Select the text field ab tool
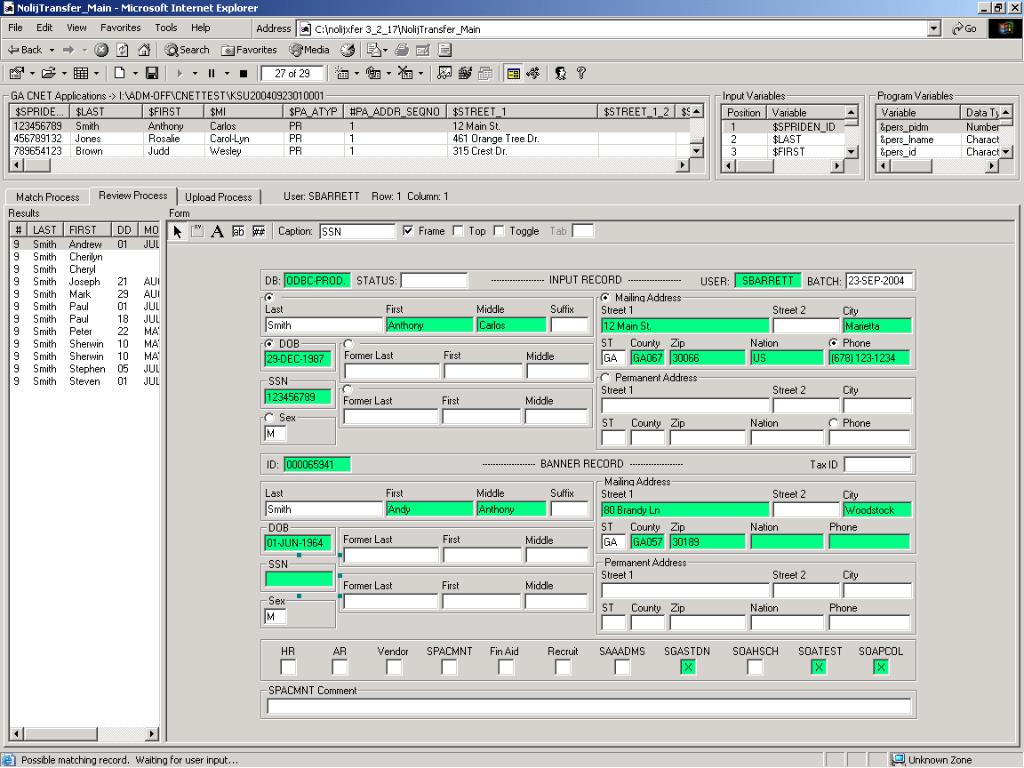Viewport: 1024px width, 768px height. click(238, 231)
